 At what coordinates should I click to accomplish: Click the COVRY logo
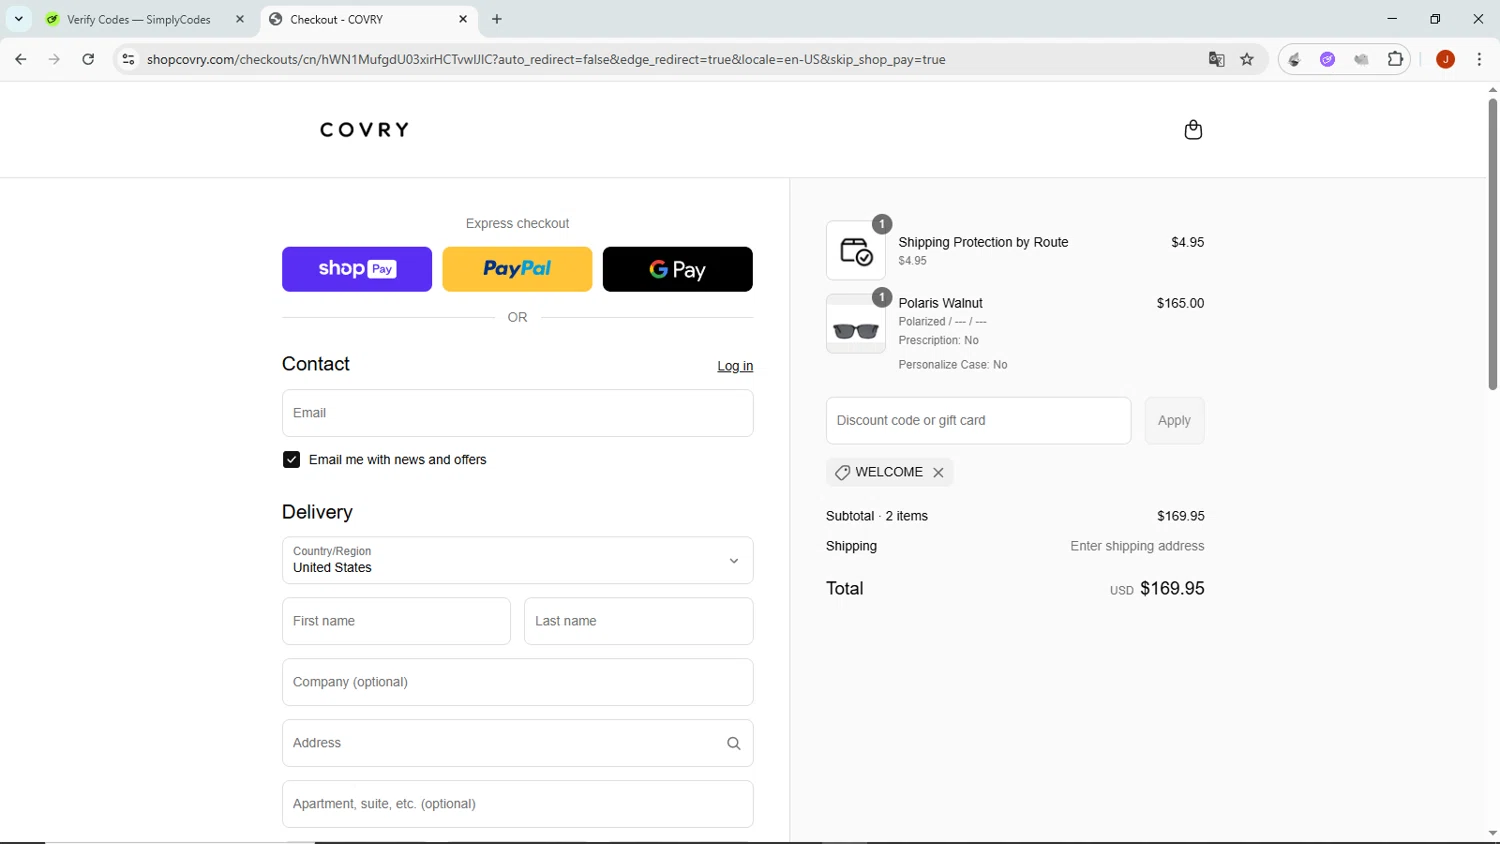[x=365, y=130]
